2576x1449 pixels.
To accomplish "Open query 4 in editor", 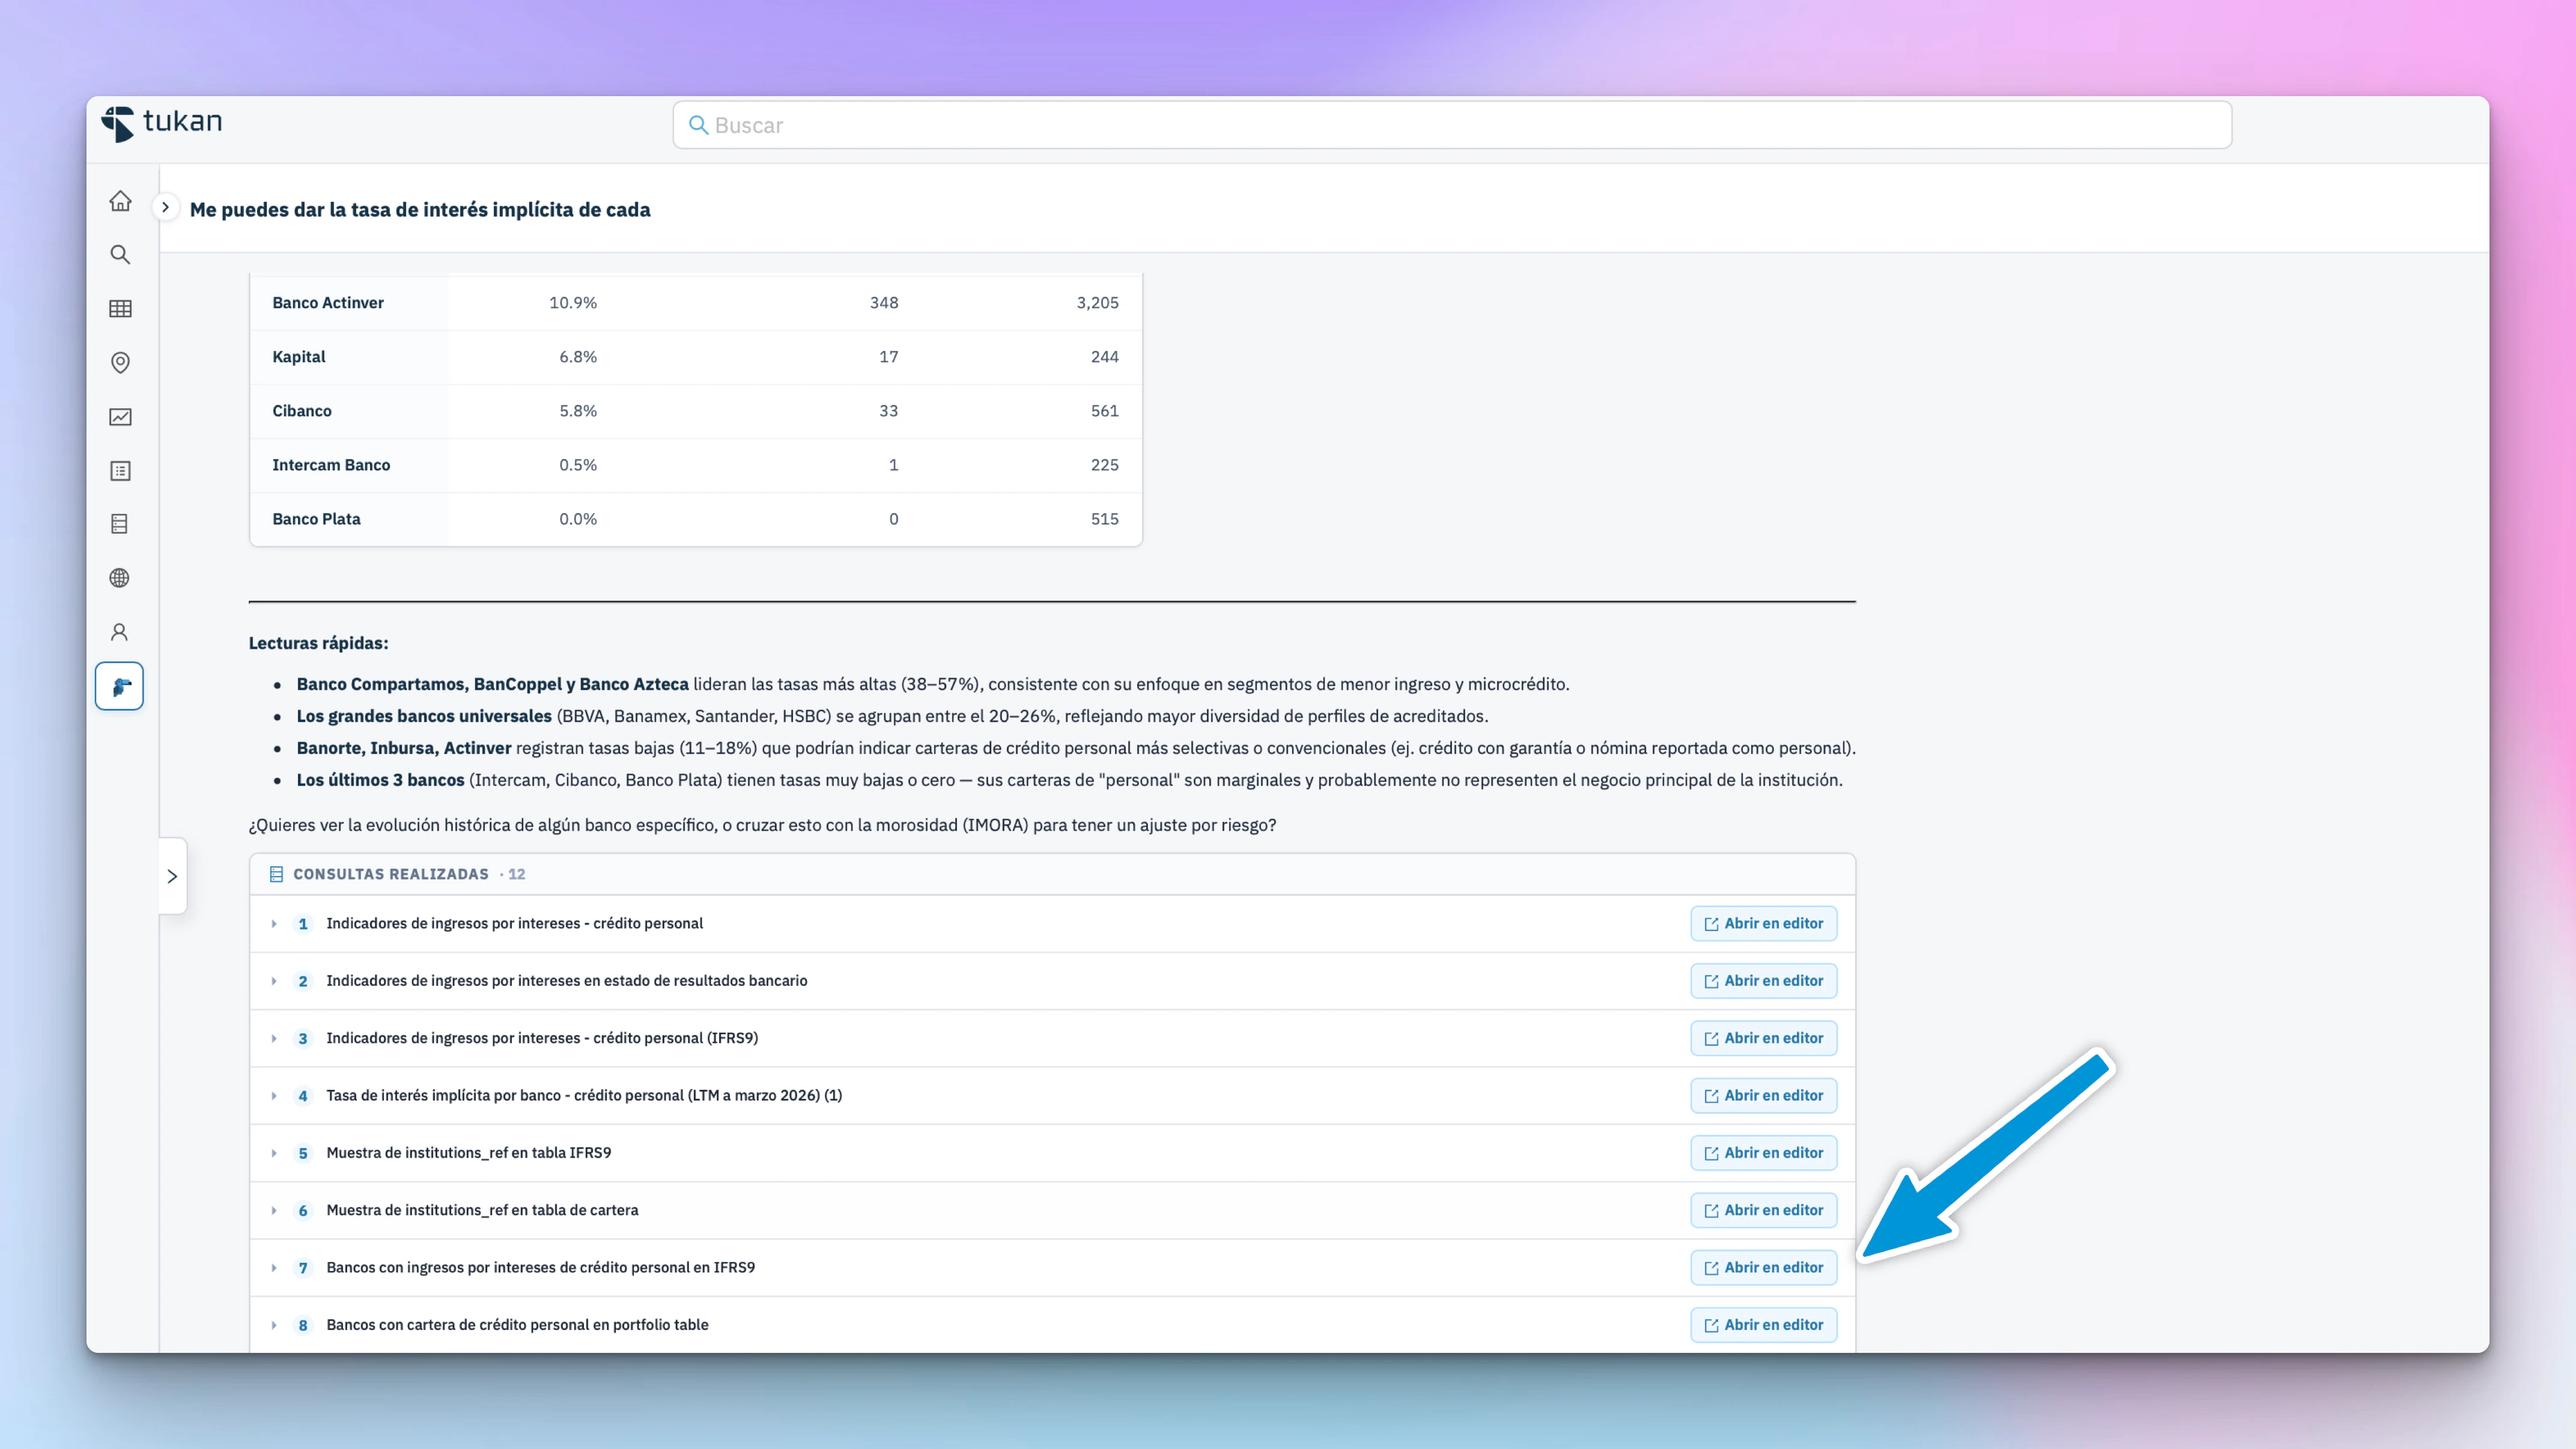I will [x=1763, y=1096].
